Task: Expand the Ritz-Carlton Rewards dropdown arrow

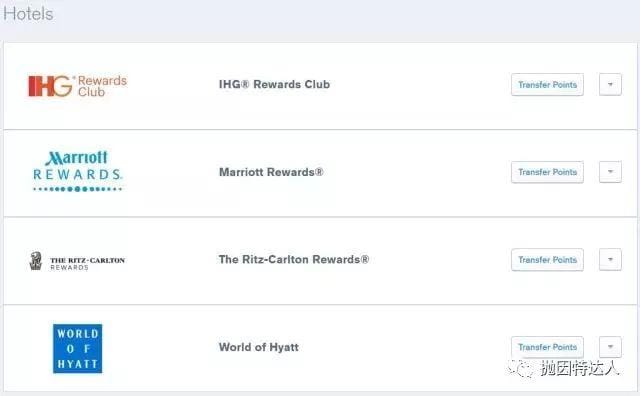Action: 610,260
